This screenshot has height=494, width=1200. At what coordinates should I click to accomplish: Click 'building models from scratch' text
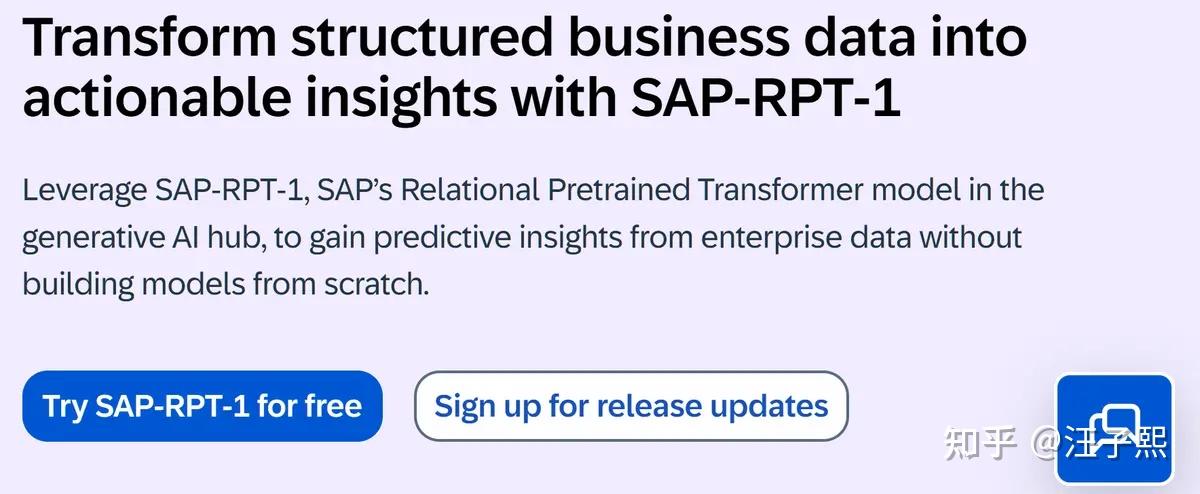pos(225,284)
